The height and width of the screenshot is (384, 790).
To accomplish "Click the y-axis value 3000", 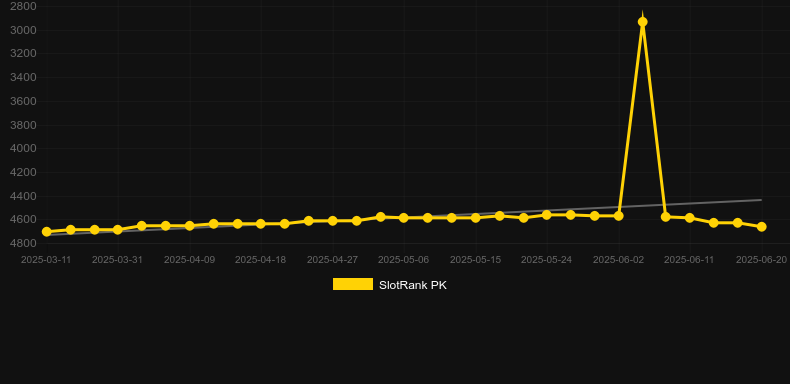I will 23,30.
